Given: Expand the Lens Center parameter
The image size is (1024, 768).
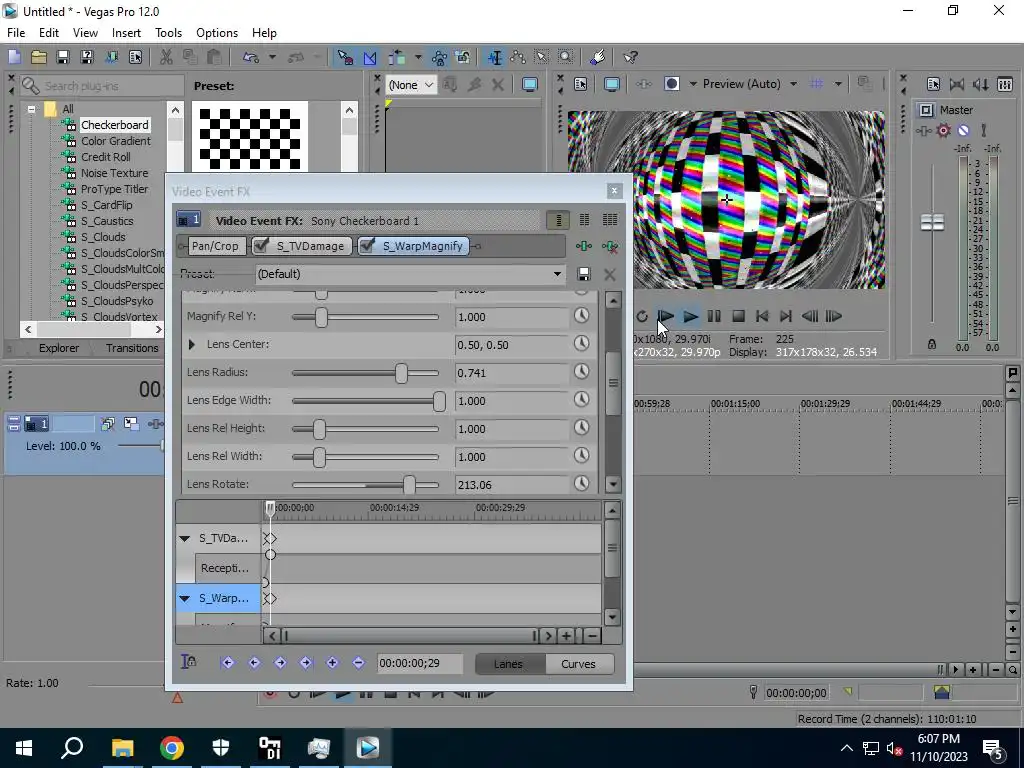Looking at the screenshot, I should tap(191, 344).
